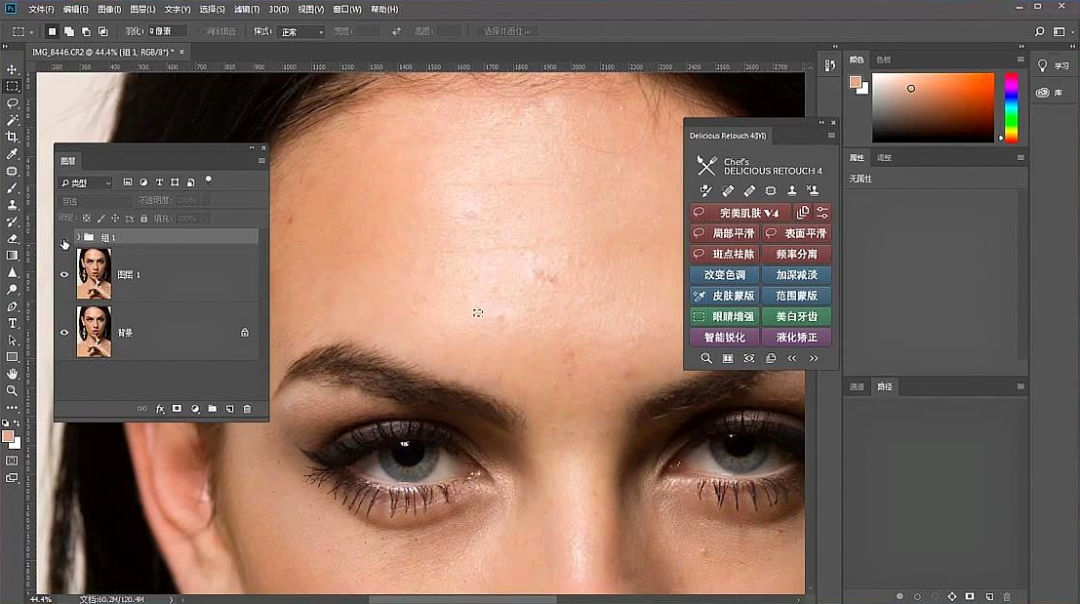Select the Magic Wand tool
Screen dimensions: 1080x604
pyautogui.click(x=12, y=121)
